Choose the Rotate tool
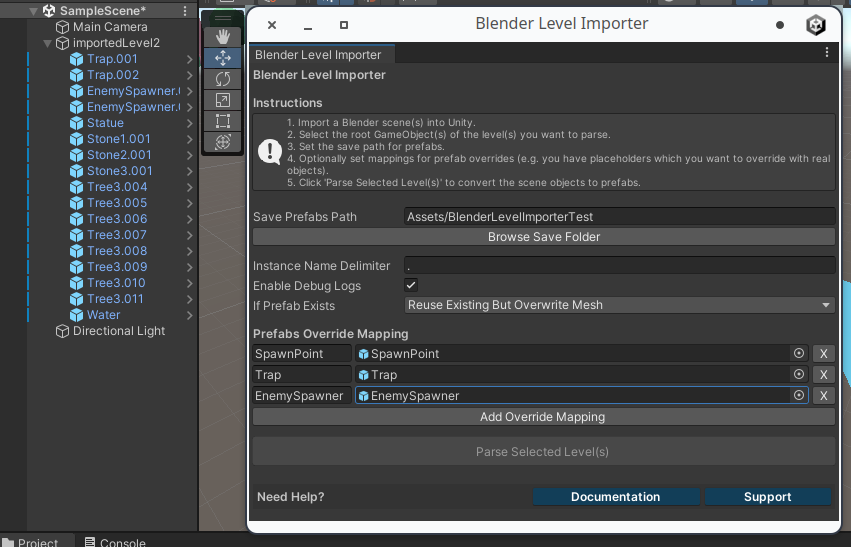Viewport: 851px width, 547px height. (223, 79)
